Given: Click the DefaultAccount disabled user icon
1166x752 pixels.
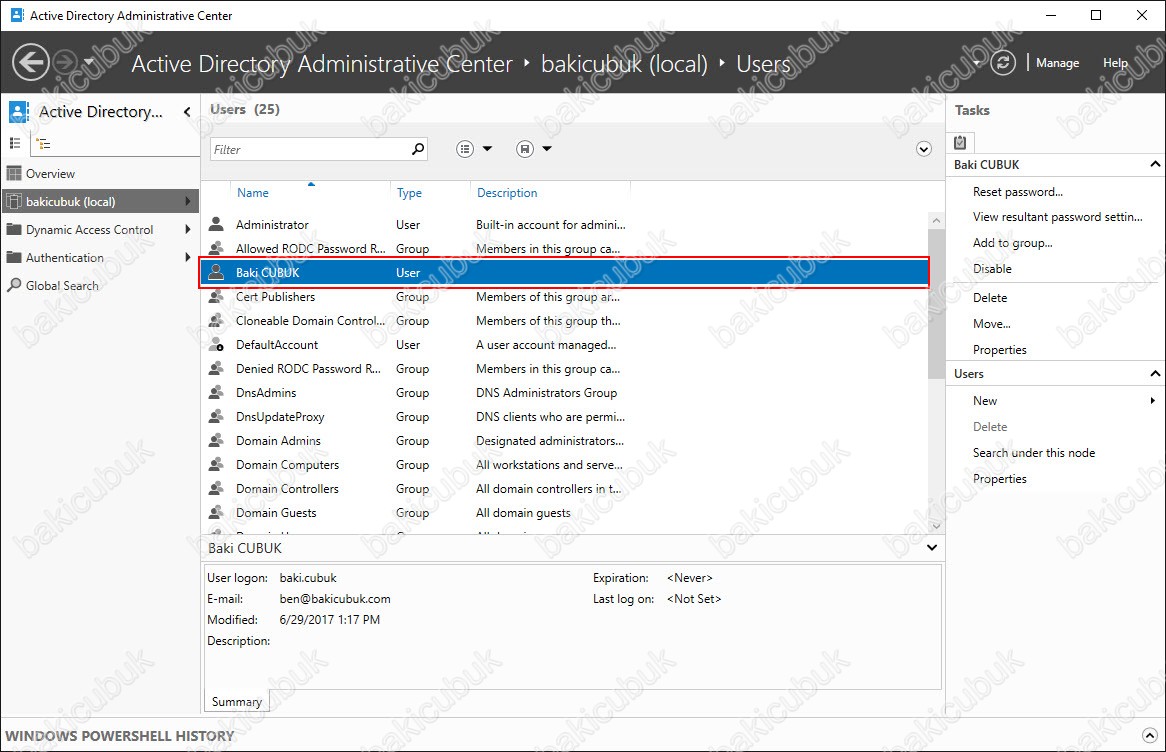Looking at the screenshot, I should pyautogui.click(x=216, y=344).
